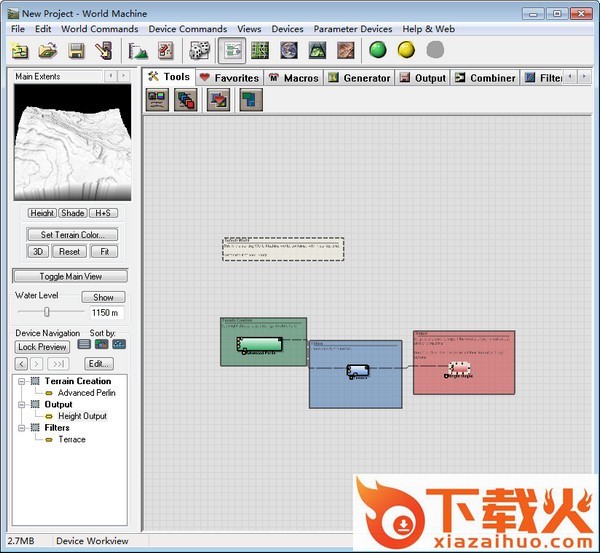Switch preview to H+S mode

pyautogui.click(x=103, y=213)
